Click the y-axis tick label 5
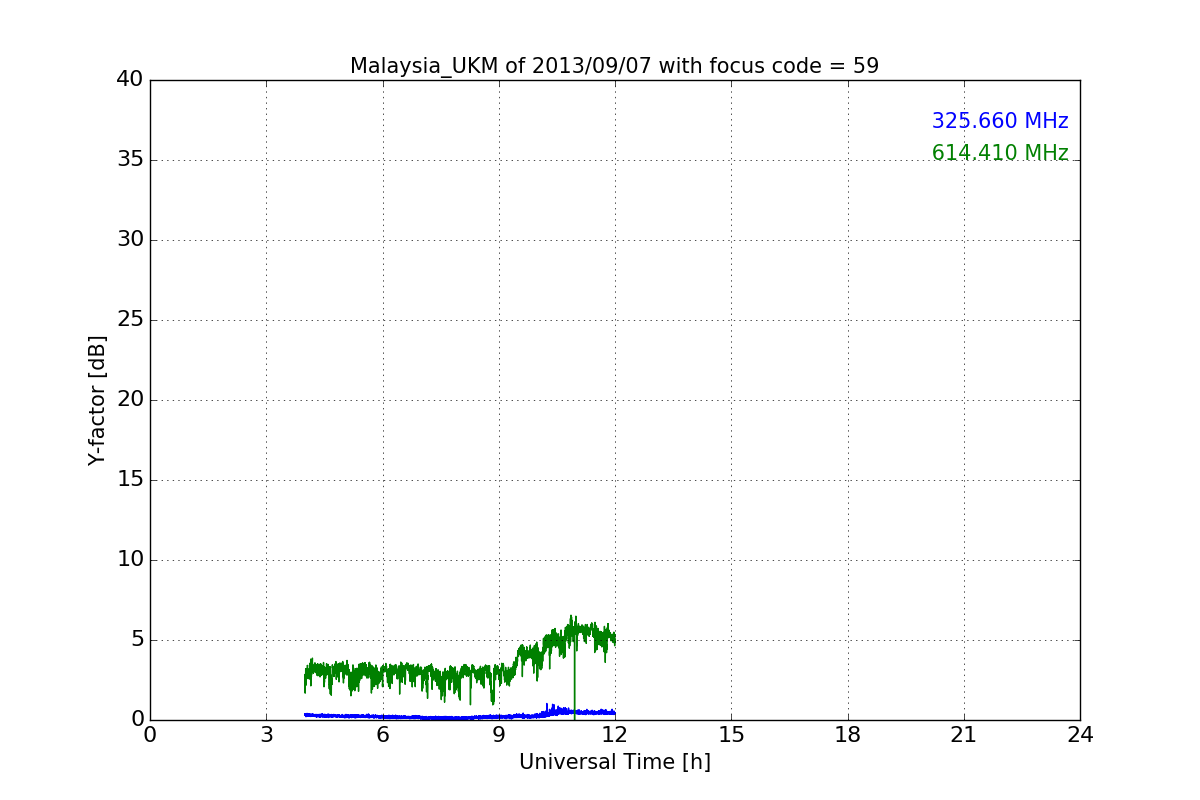 pos(137,640)
